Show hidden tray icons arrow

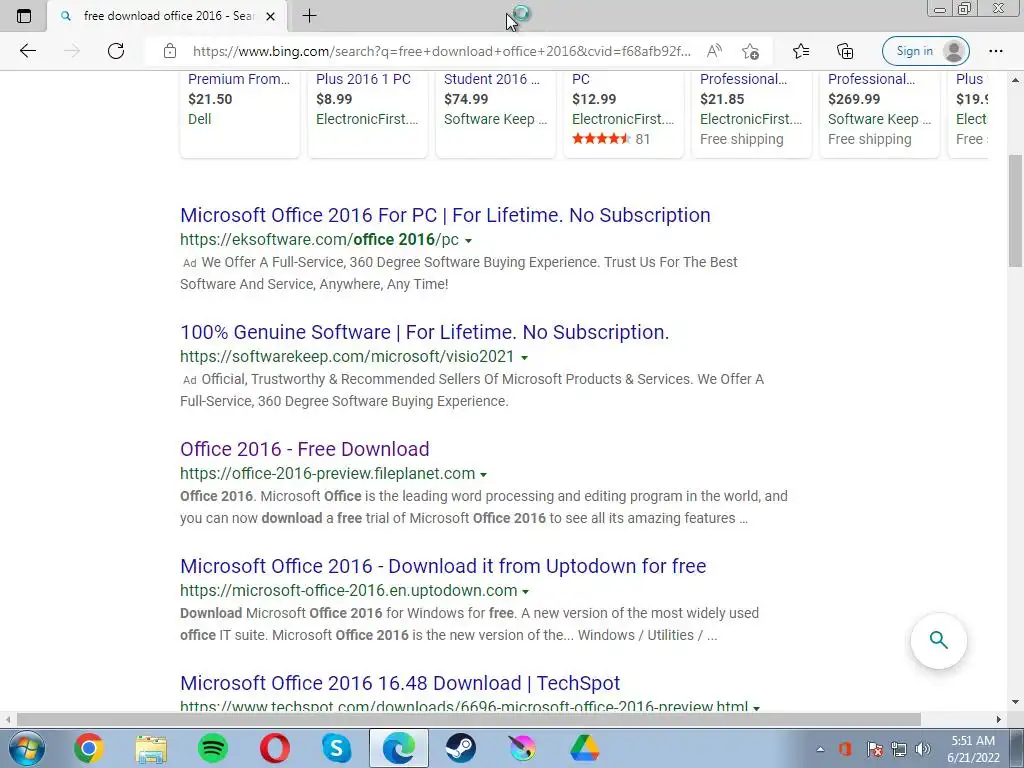click(820, 749)
